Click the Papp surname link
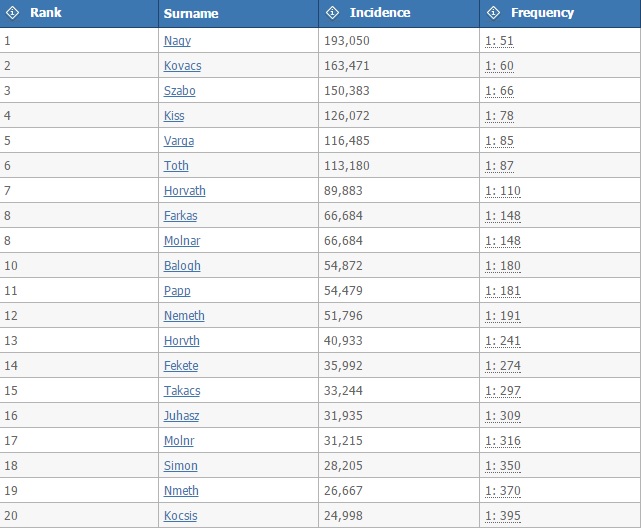This screenshot has height=528, width=641. [177, 291]
